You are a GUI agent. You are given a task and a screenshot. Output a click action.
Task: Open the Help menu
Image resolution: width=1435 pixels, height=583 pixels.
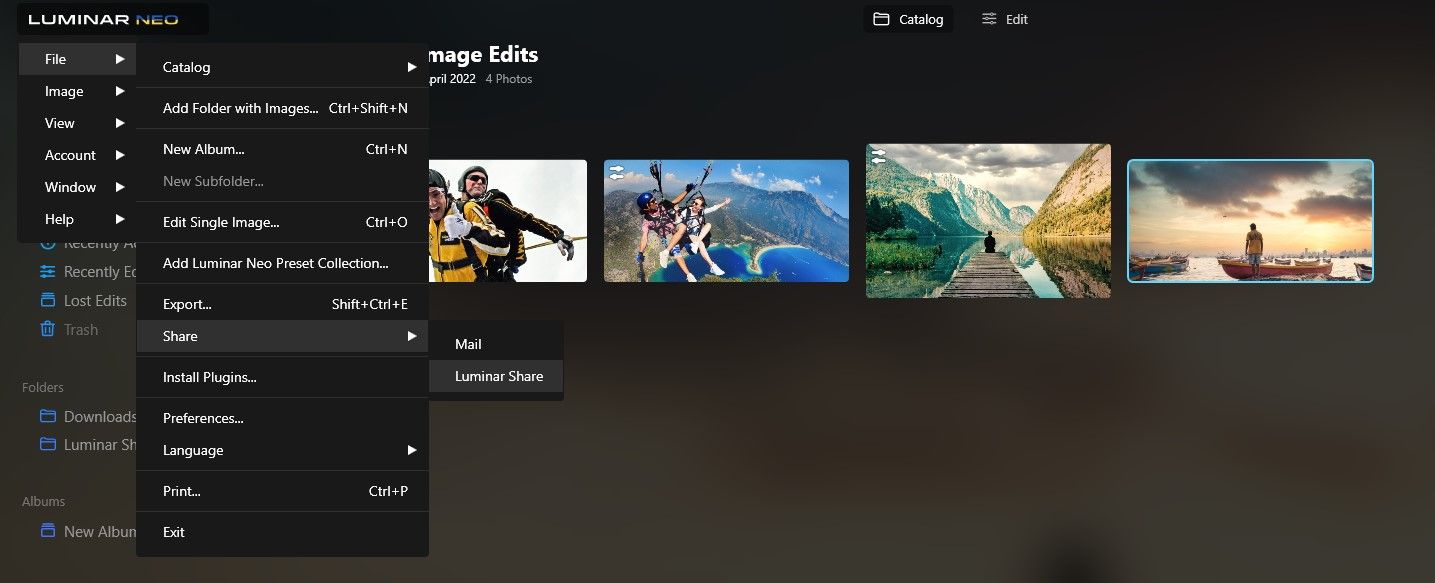[77, 219]
